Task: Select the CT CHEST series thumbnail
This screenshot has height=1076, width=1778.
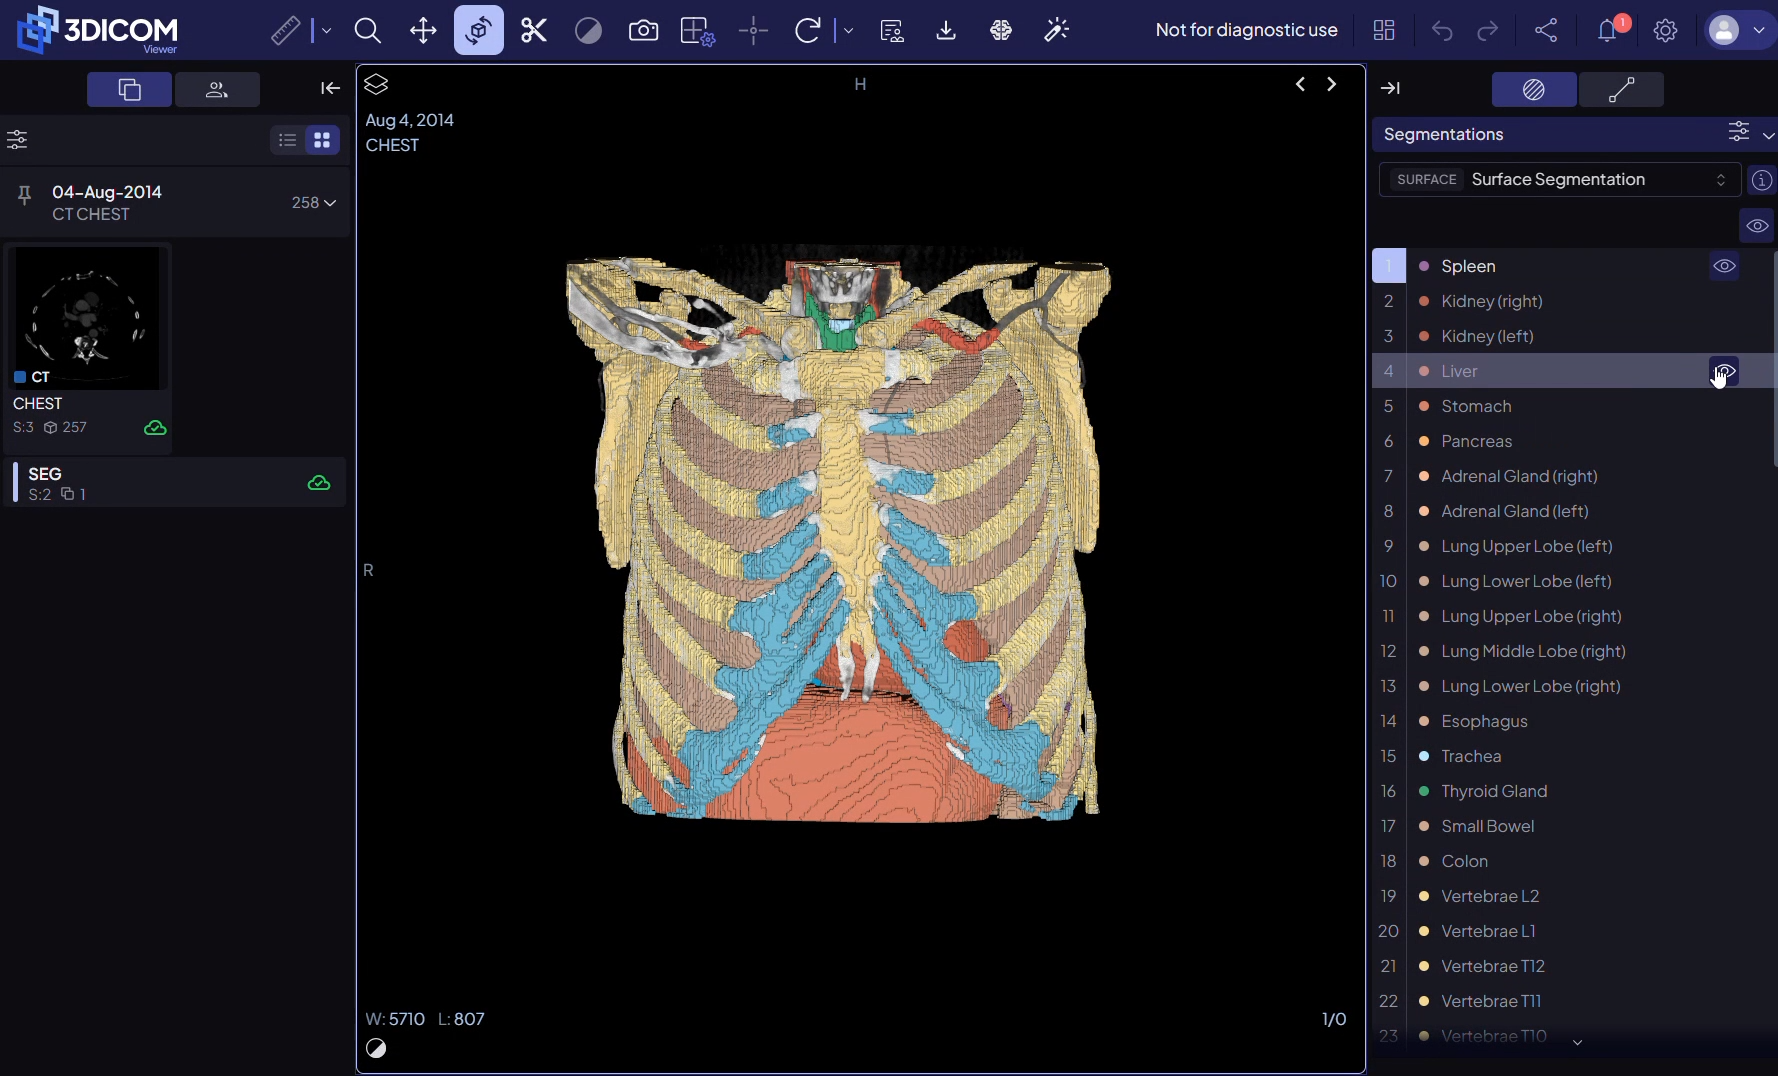Action: [x=87, y=319]
